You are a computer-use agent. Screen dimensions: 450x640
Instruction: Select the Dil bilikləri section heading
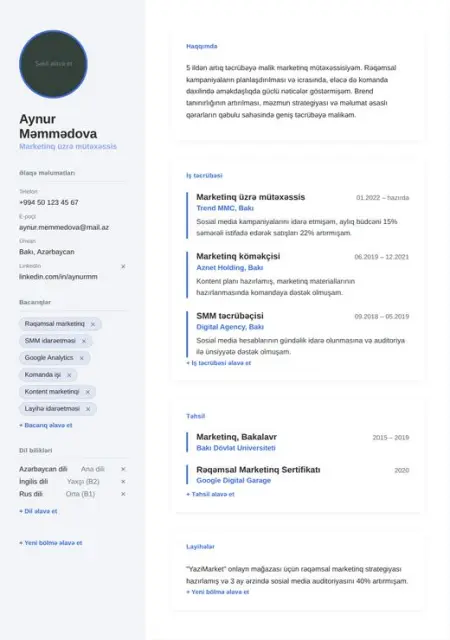point(36,451)
